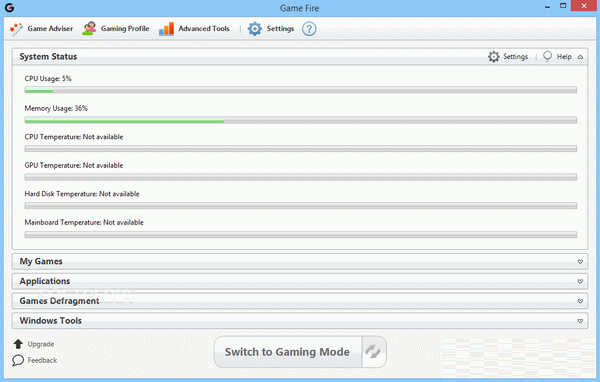Click 'Mainboard Temperature: Not available' text
The height and width of the screenshot is (382, 600).
coord(84,222)
